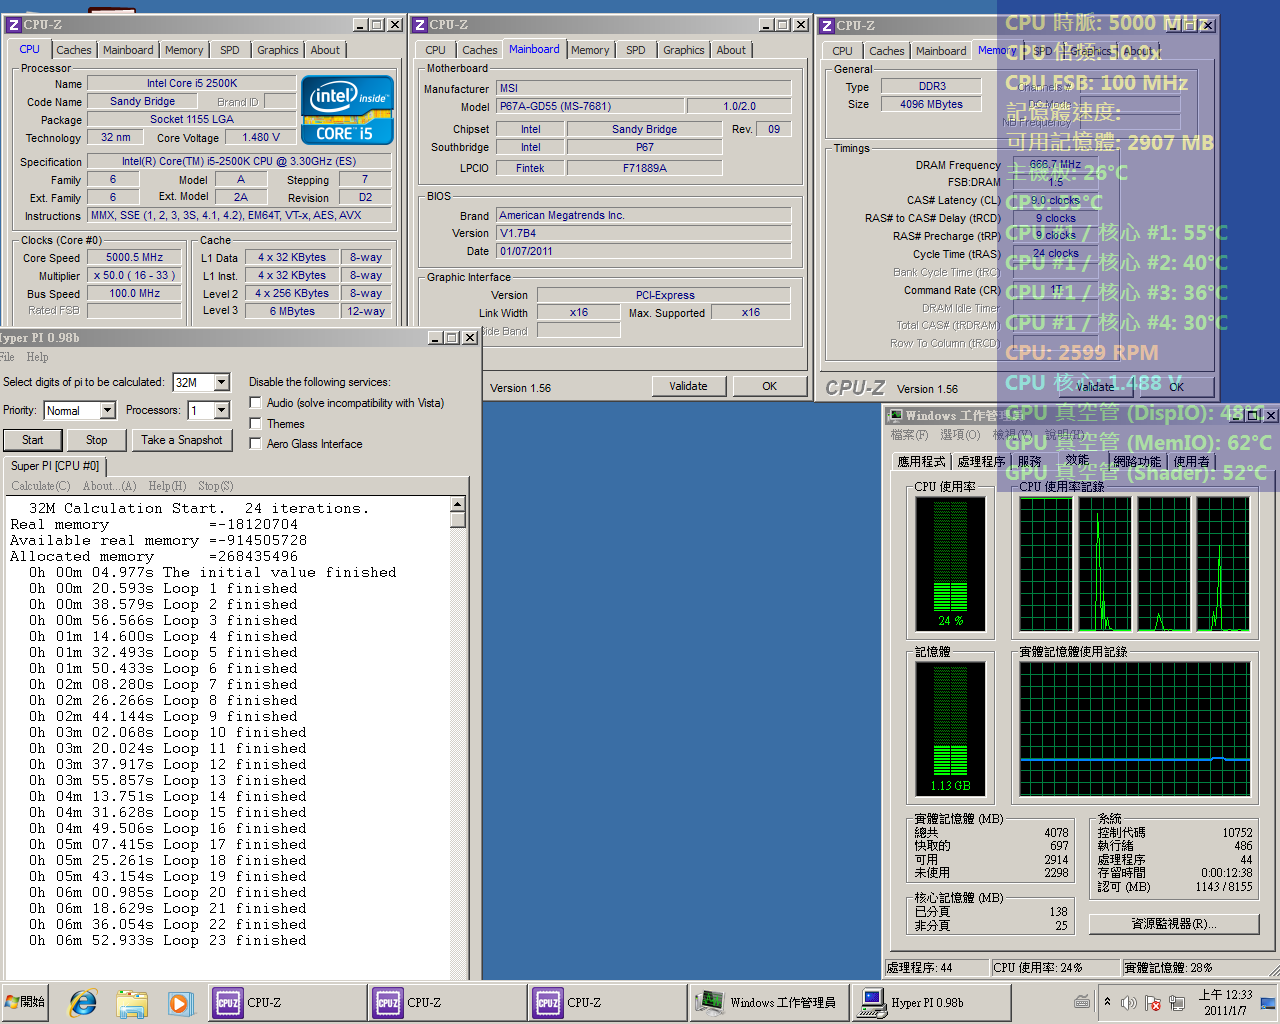The width and height of the screenshot is (1280, 1024).
Task: Click the Loop 23 finished log line
Action: (x=168, y=940)
